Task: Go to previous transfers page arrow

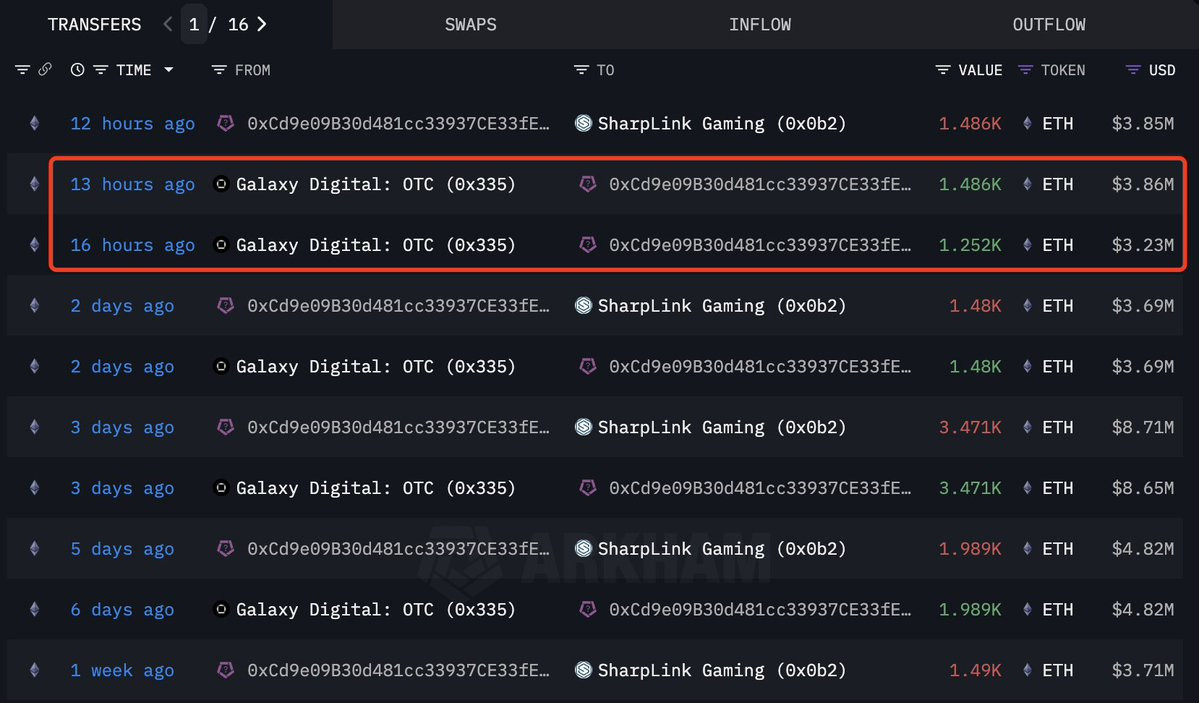Action: point(168,24)
